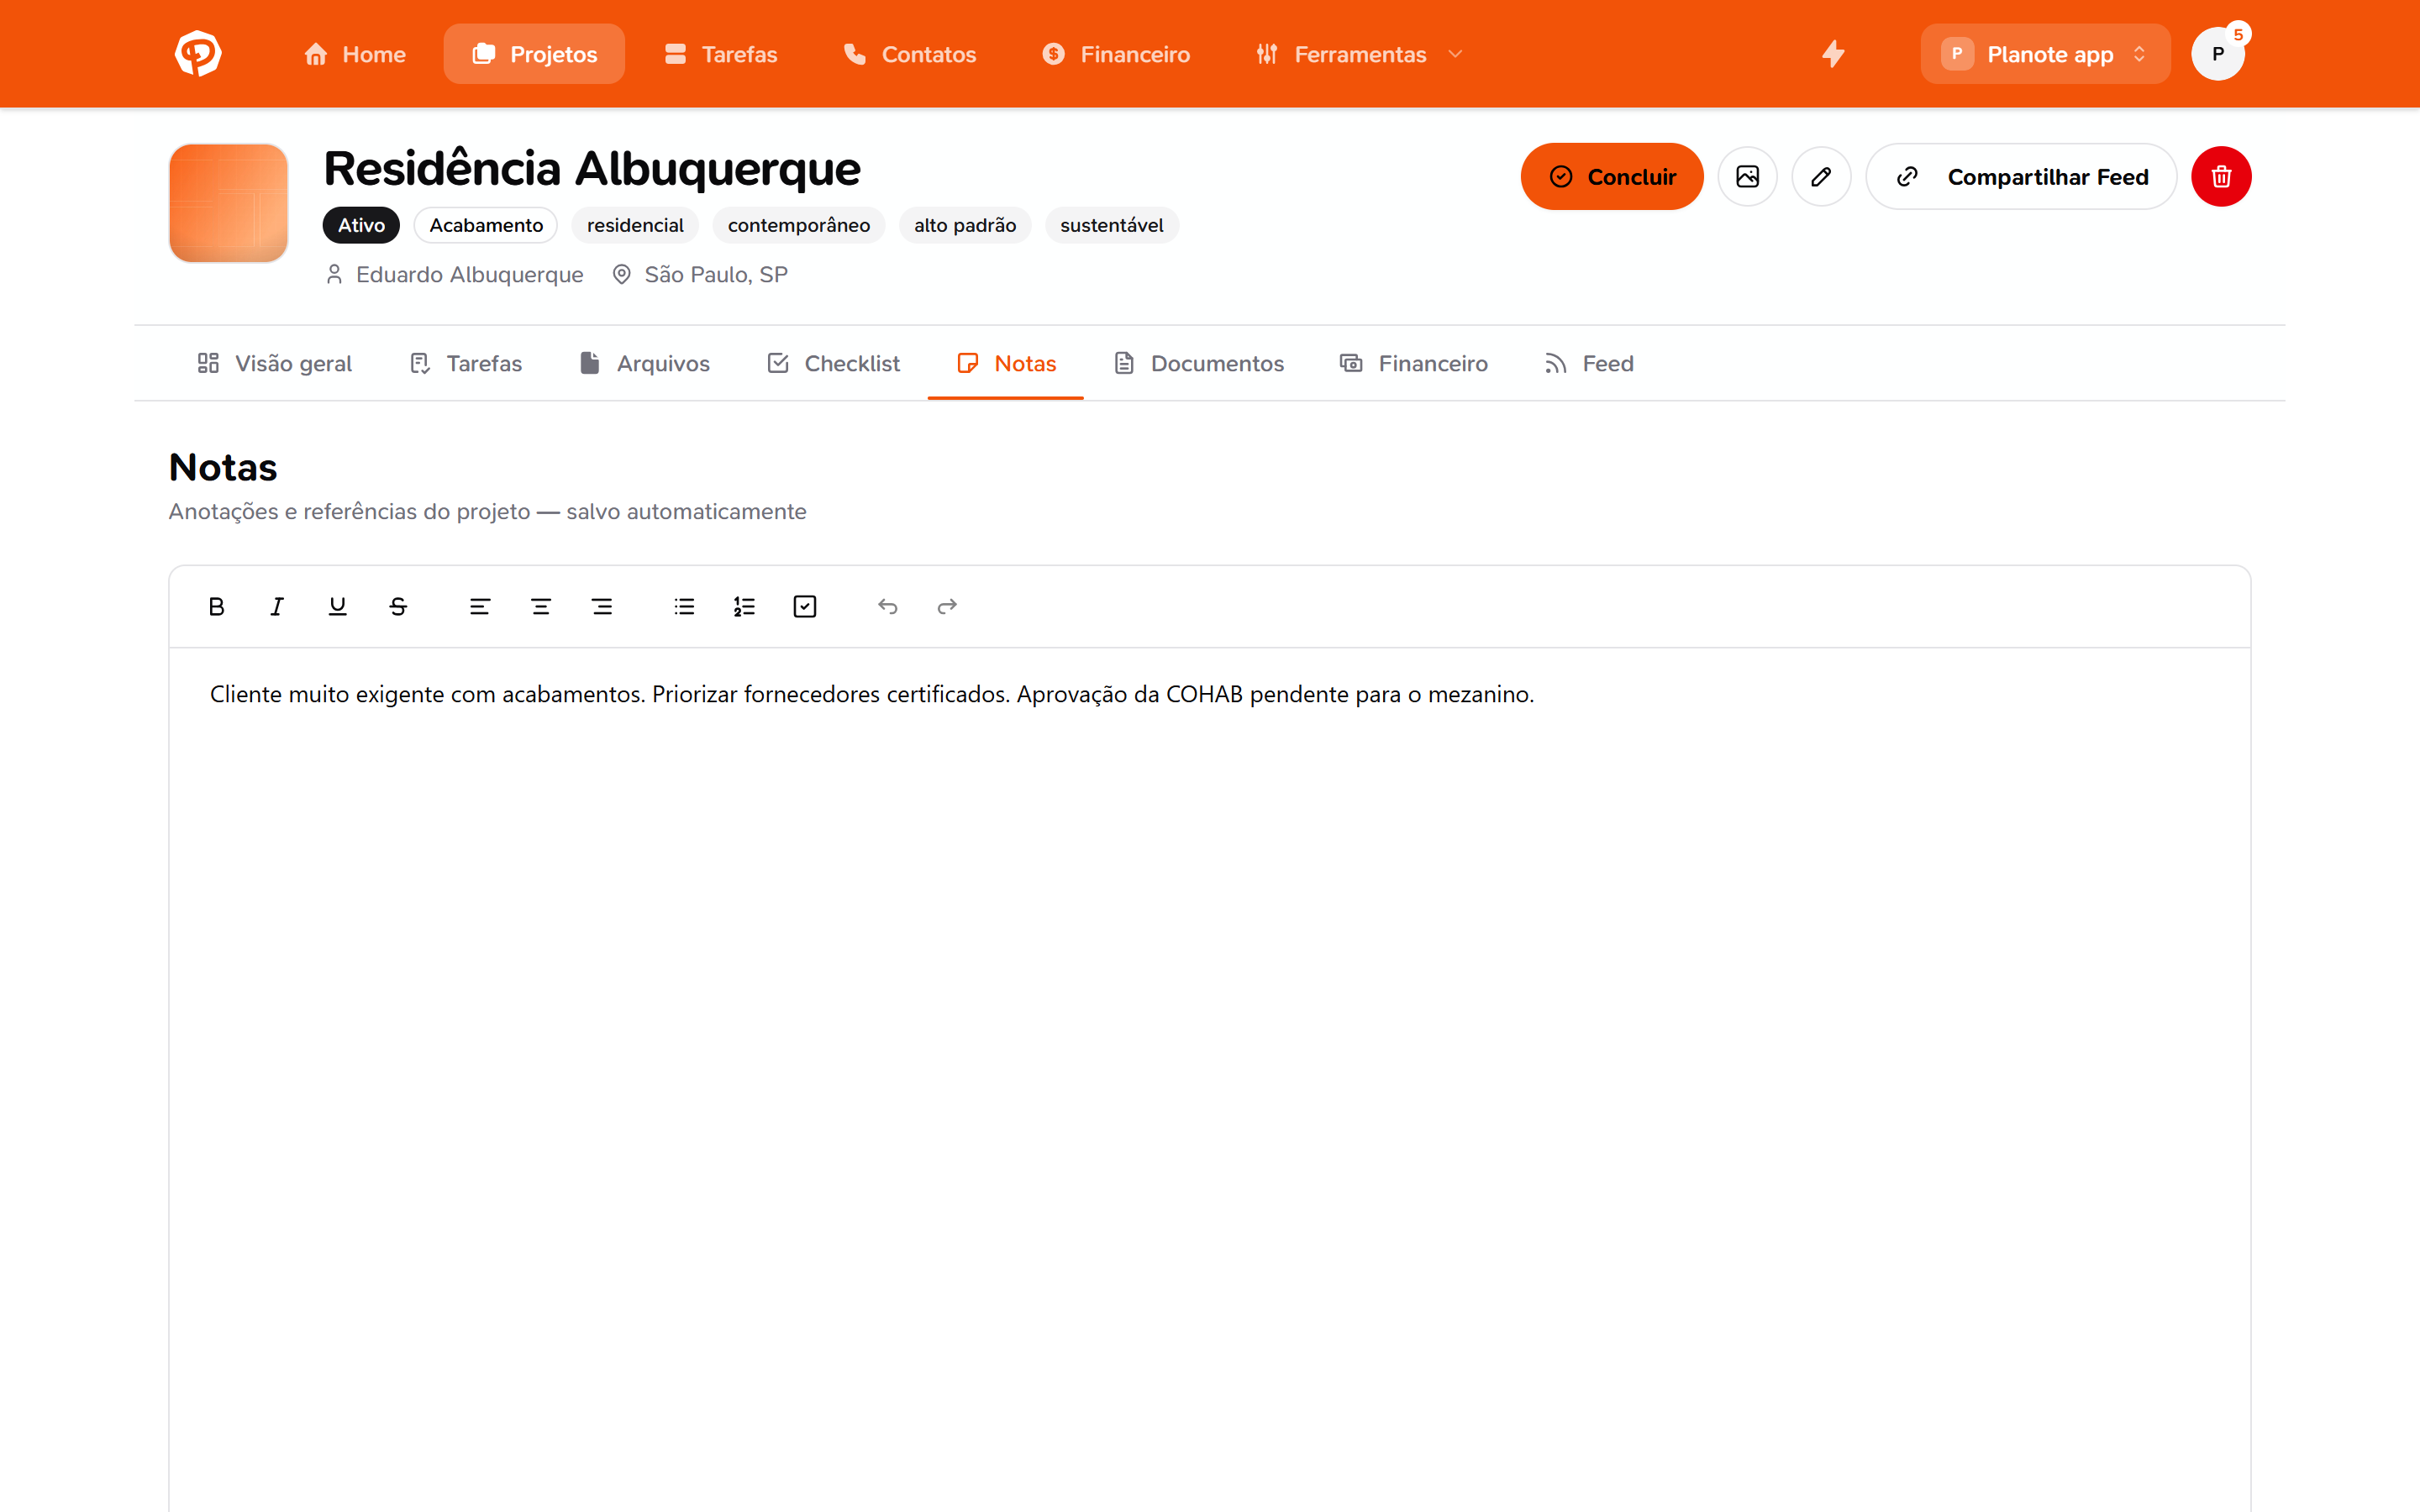This screenshot has height=1512, width=2420.
Task: Align note text to the left
Action: [x=480, y=606]
